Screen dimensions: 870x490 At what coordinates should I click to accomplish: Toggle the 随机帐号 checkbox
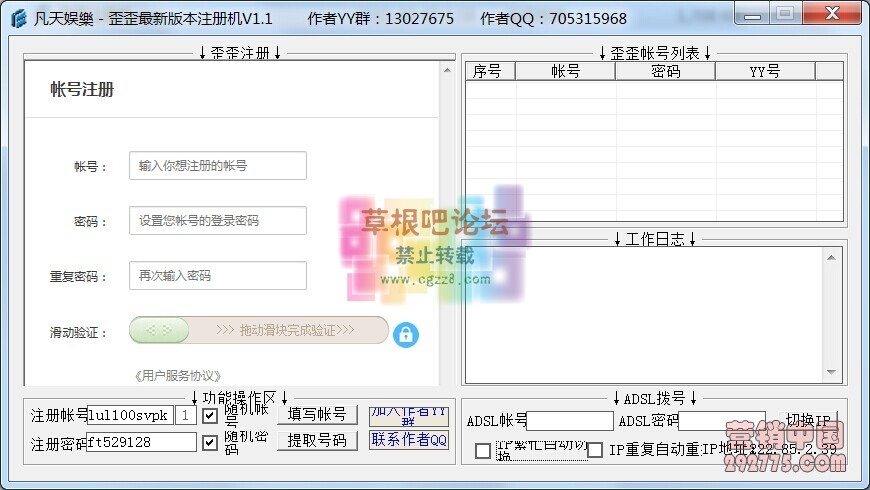click(210, 416)
